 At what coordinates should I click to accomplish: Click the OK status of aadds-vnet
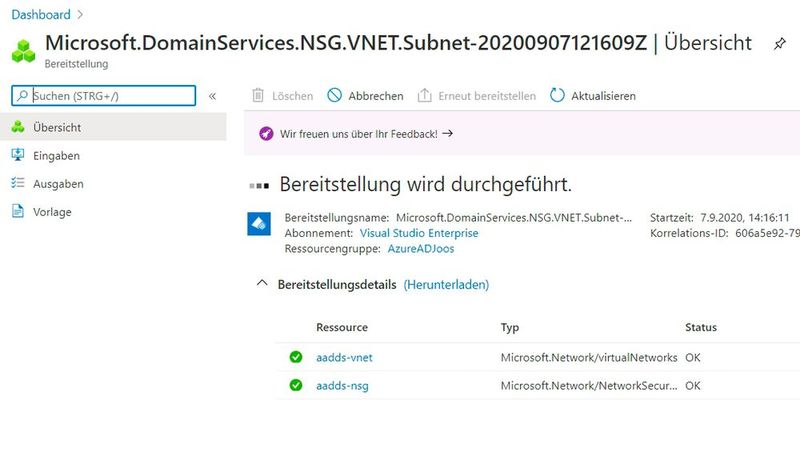click(x=693, y=358)
